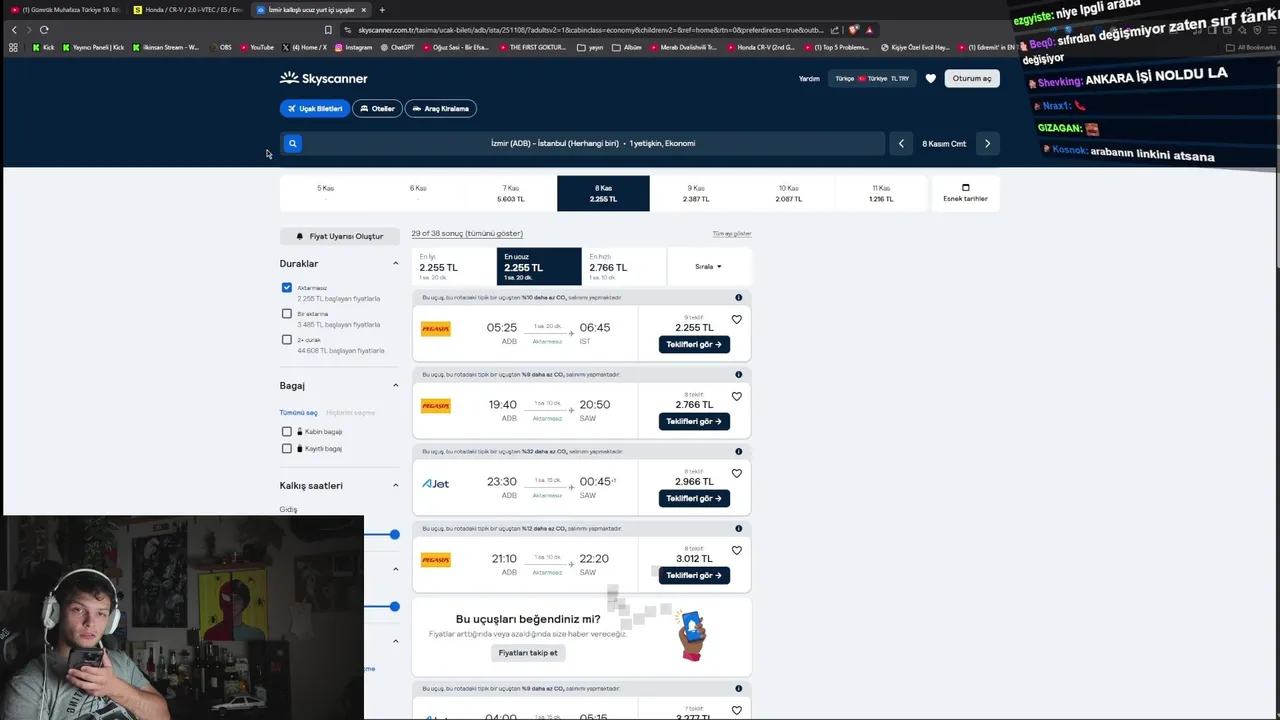
Task: View offers for the 05:25 flight
Action: tap(694, 344)
